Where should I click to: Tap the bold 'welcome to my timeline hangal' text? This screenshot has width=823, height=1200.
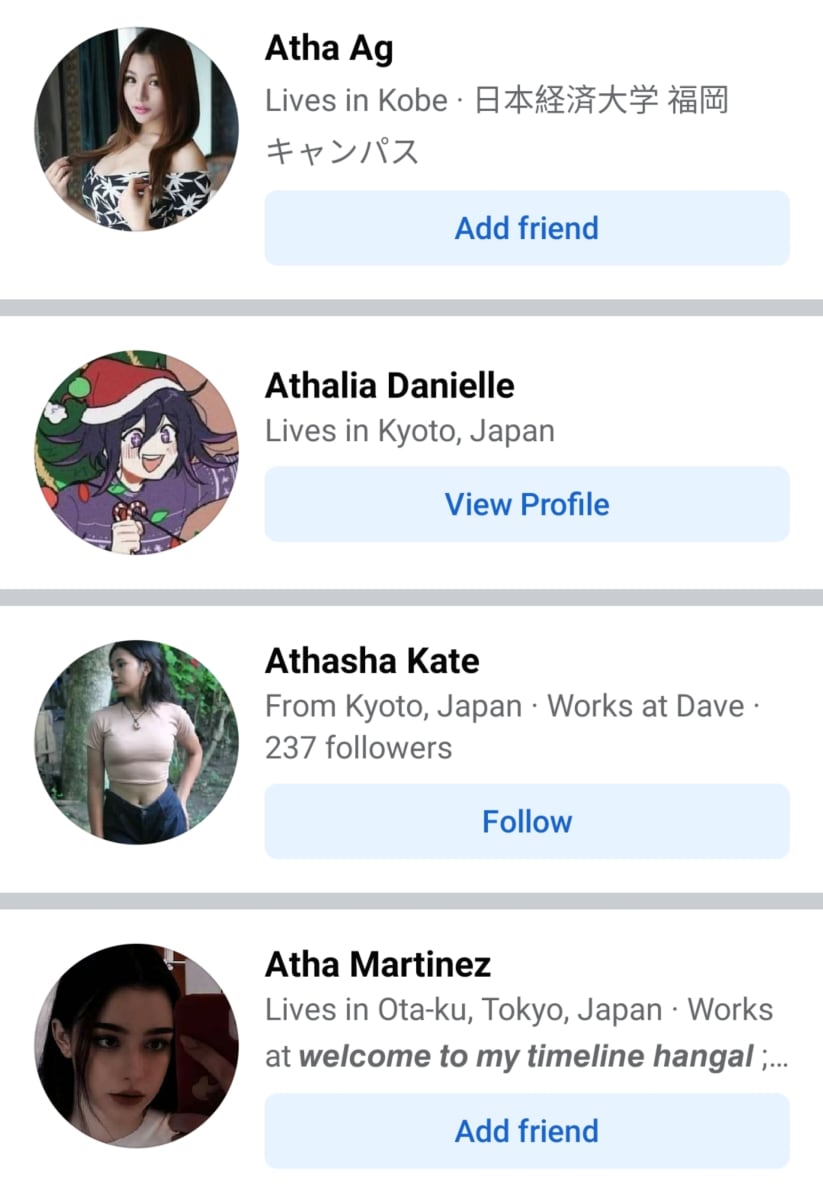(526, 1056)
